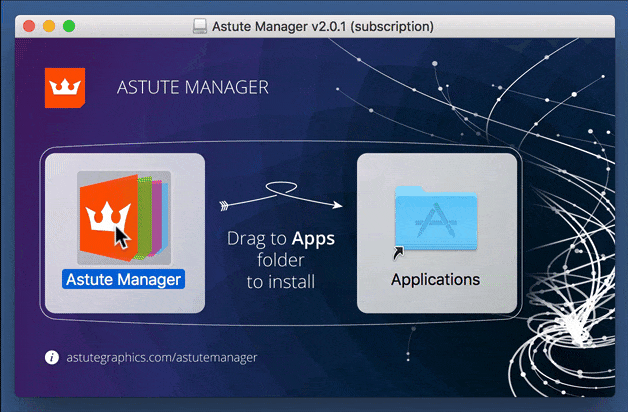
Task: Click the looped arrow graphic
Action: click(281, 194)
